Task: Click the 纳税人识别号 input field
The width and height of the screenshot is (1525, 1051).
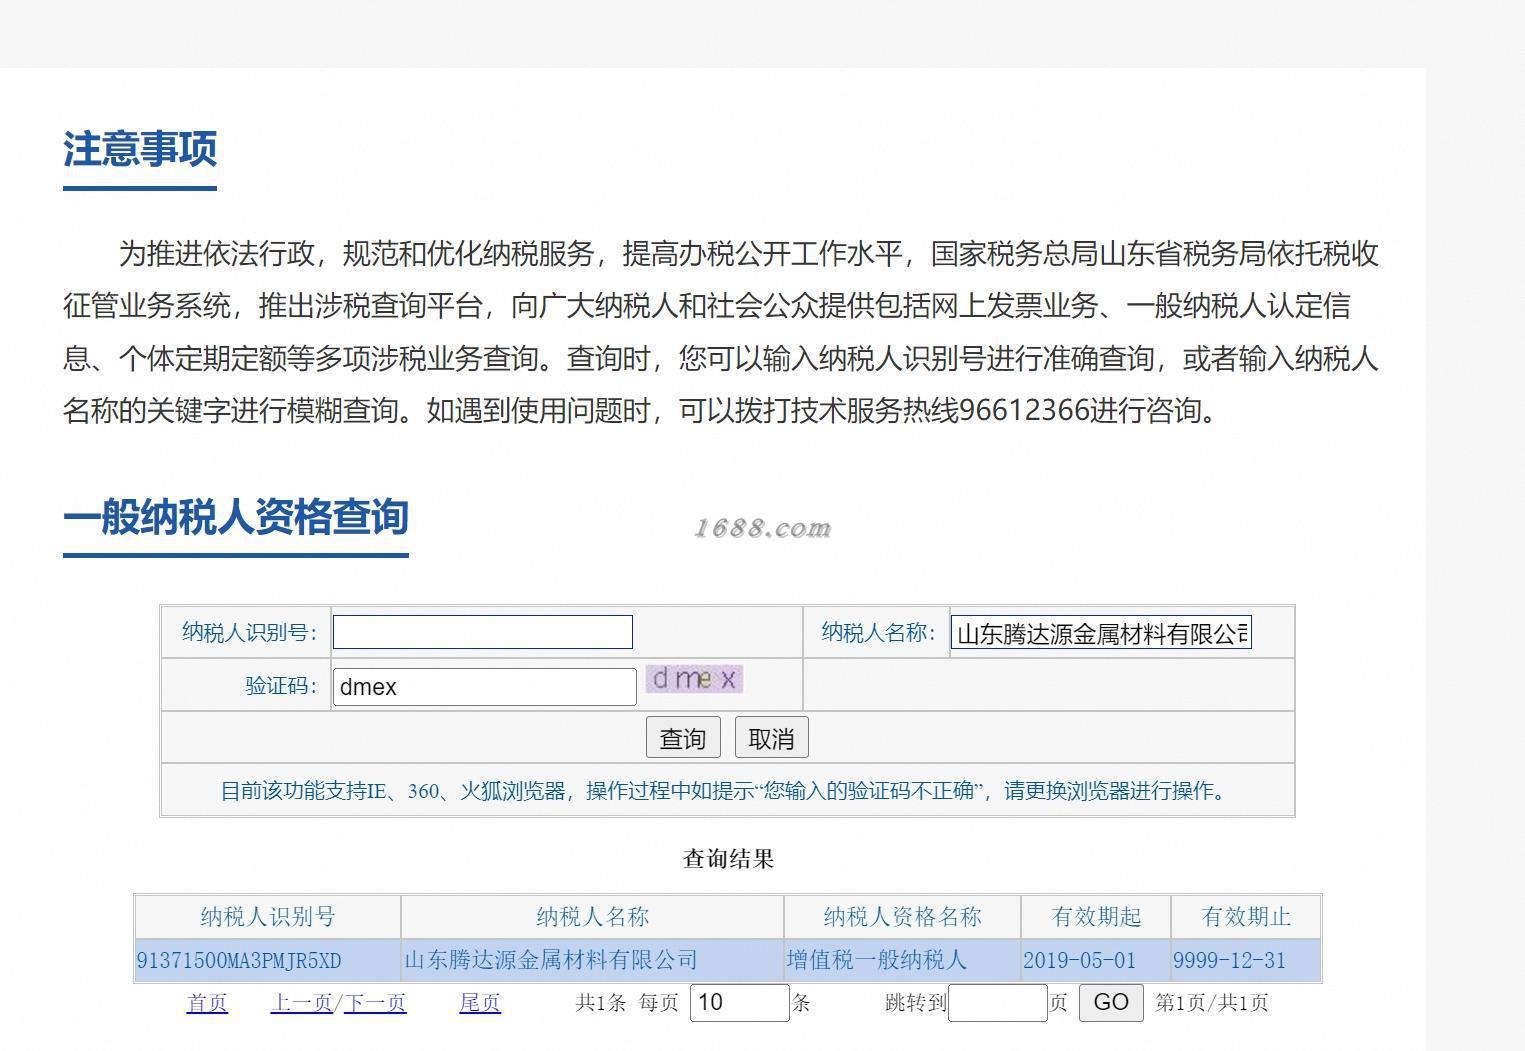Action: (483, 632)
